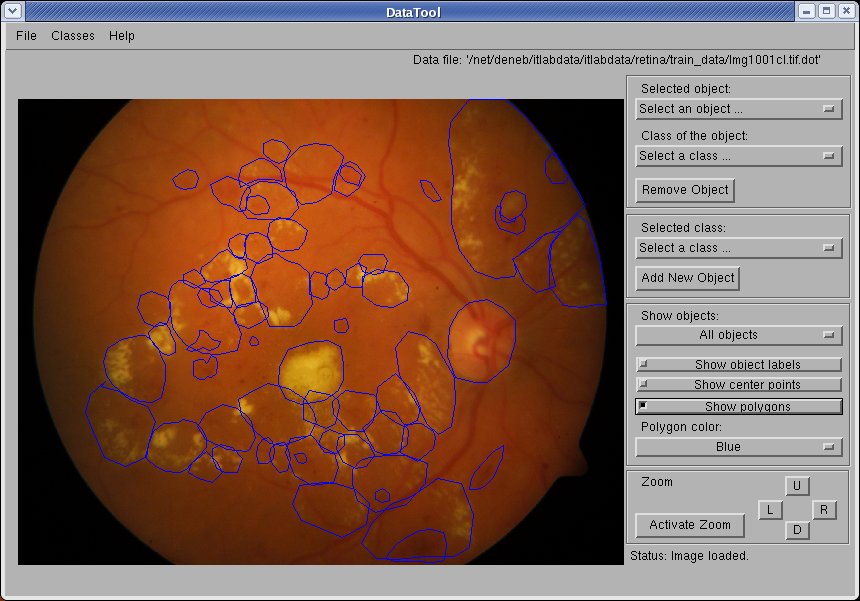Open the window menu icon in title bar
Viewport: 860px width, 601px height.
click(13, 10)
